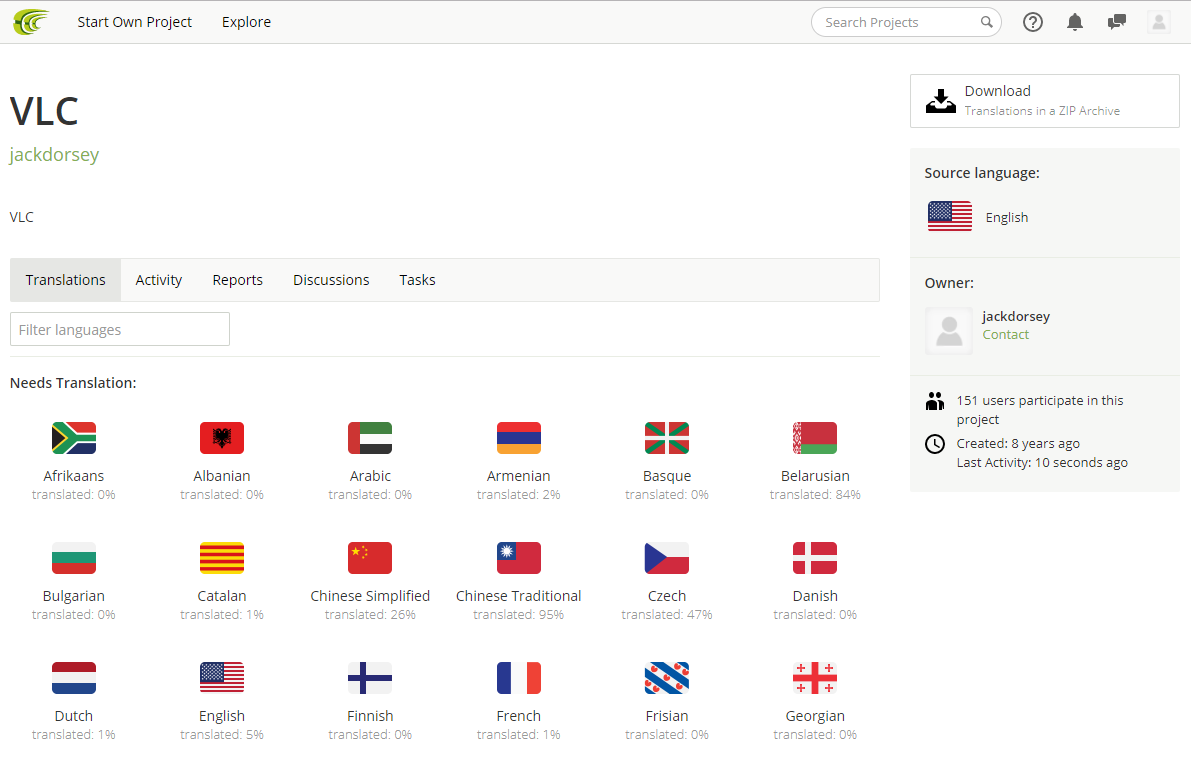
Task: Click the Catalan flag icon
Action: [x=222, y=558]
